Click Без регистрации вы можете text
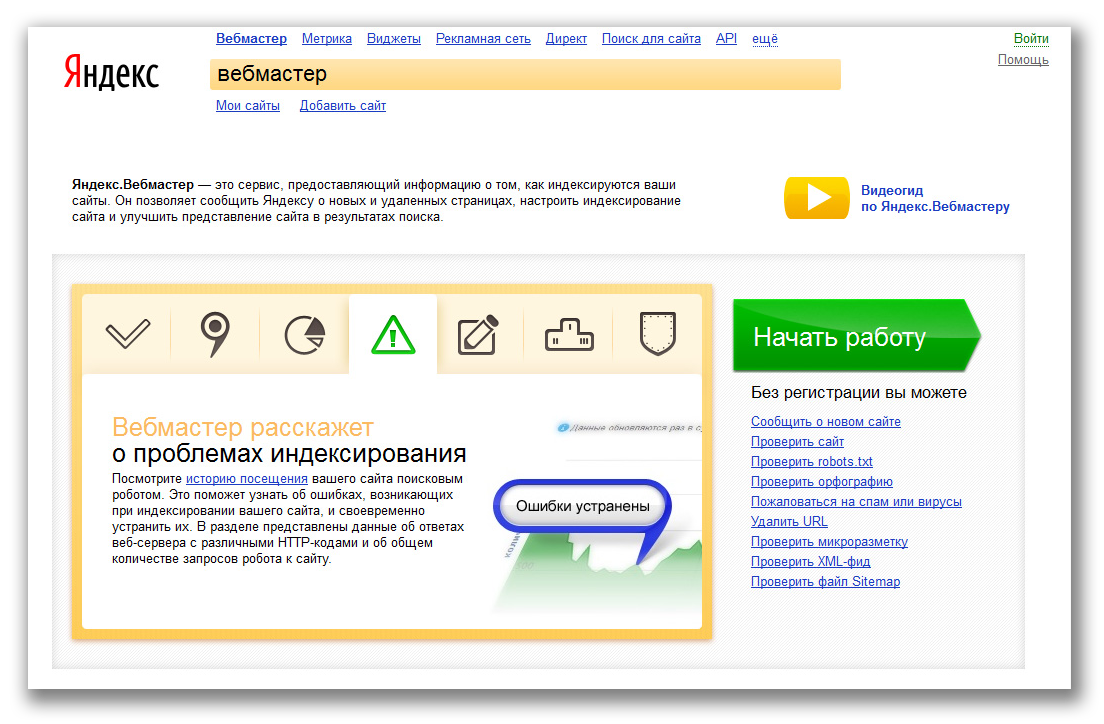This screenshot has width=1104, height=724. [x=858, y=393]
